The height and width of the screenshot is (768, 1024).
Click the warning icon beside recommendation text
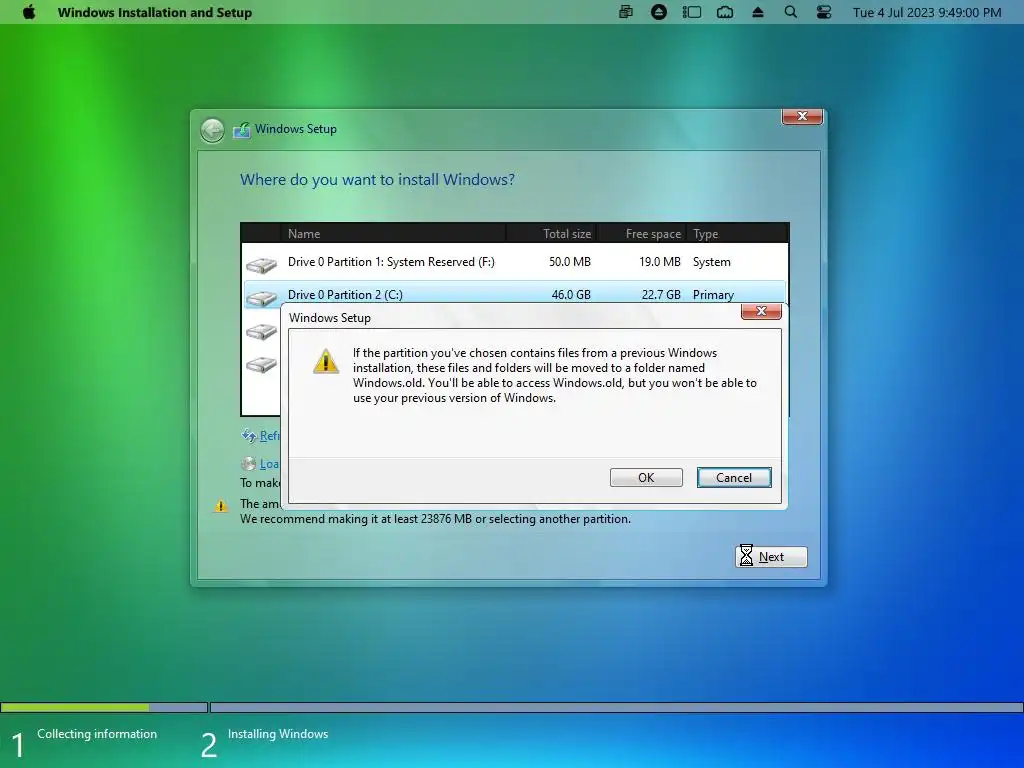[x=221, y=505]
